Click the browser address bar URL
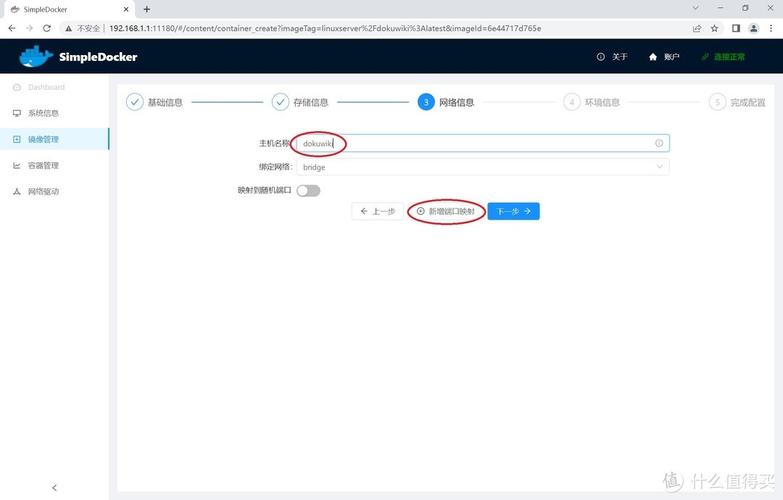This screenshot has height=500, width=783. [x=325, y=28]
